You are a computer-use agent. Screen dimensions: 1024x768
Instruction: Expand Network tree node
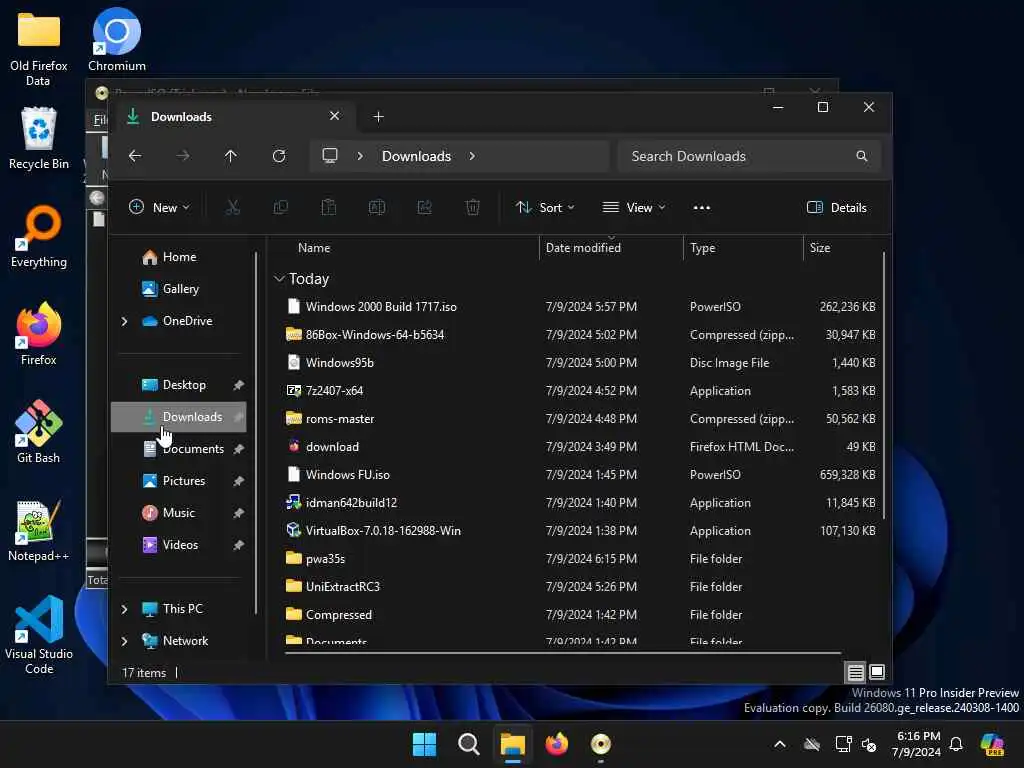tap(124, 641)
